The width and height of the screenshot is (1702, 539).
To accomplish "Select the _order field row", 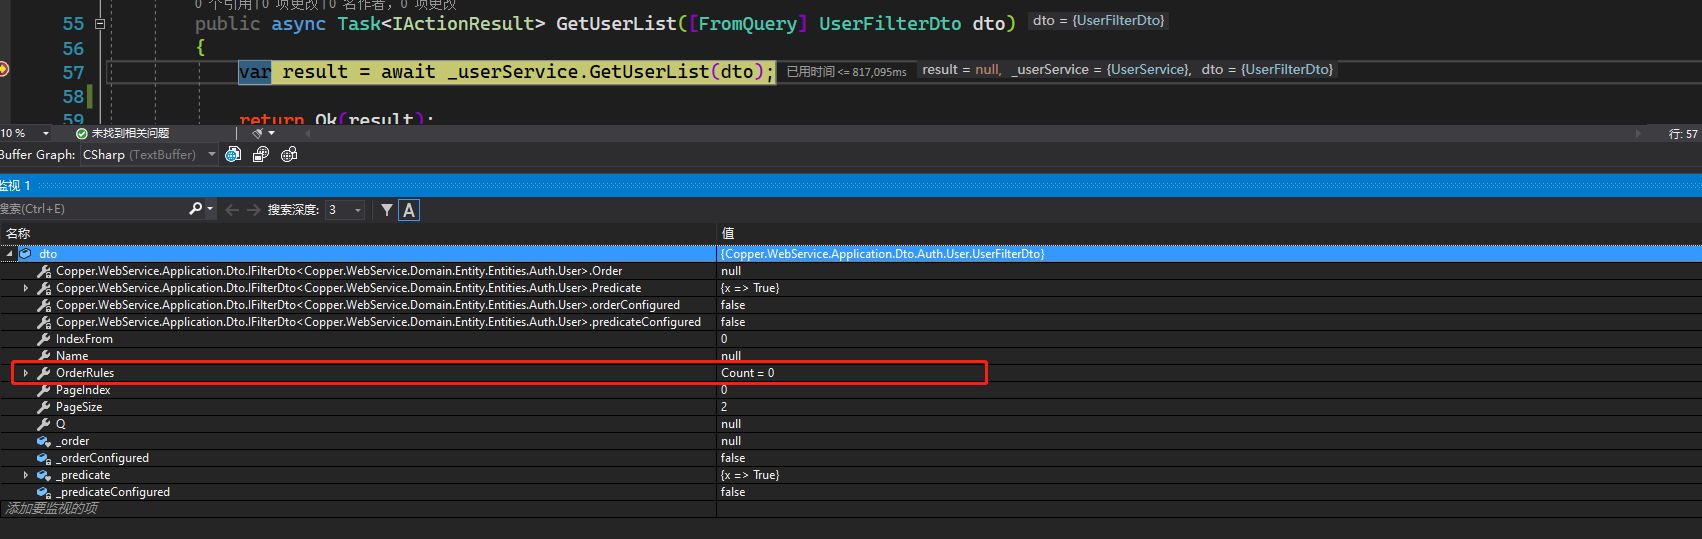I will (851, 441).
